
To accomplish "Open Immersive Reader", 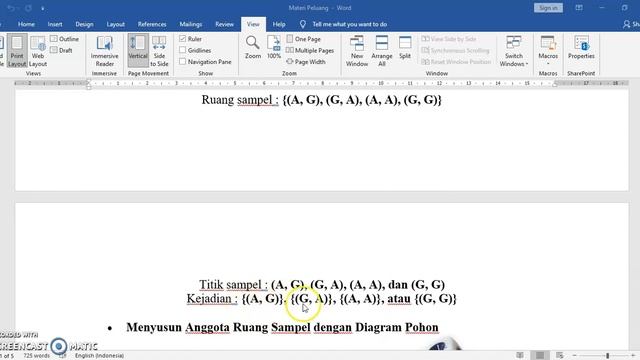I will pyautogui.click(x=104, y=51).
